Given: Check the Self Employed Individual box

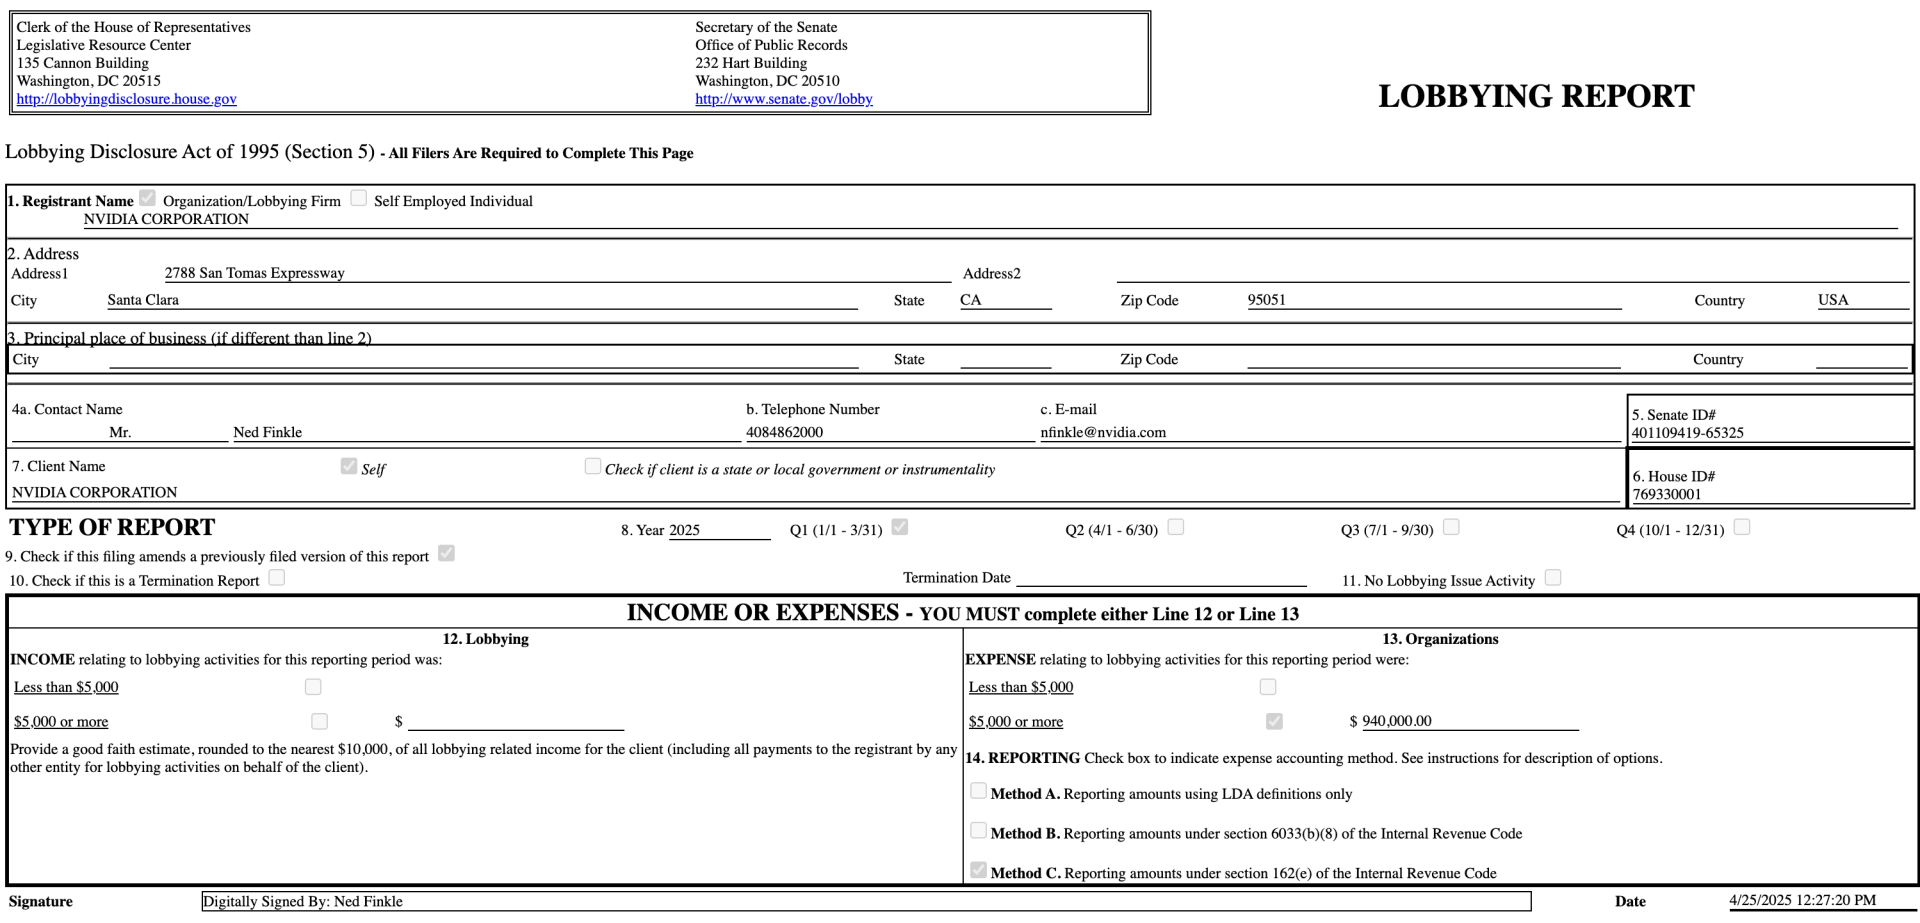Looking at the screenshot, I should [x=359, y=198].
